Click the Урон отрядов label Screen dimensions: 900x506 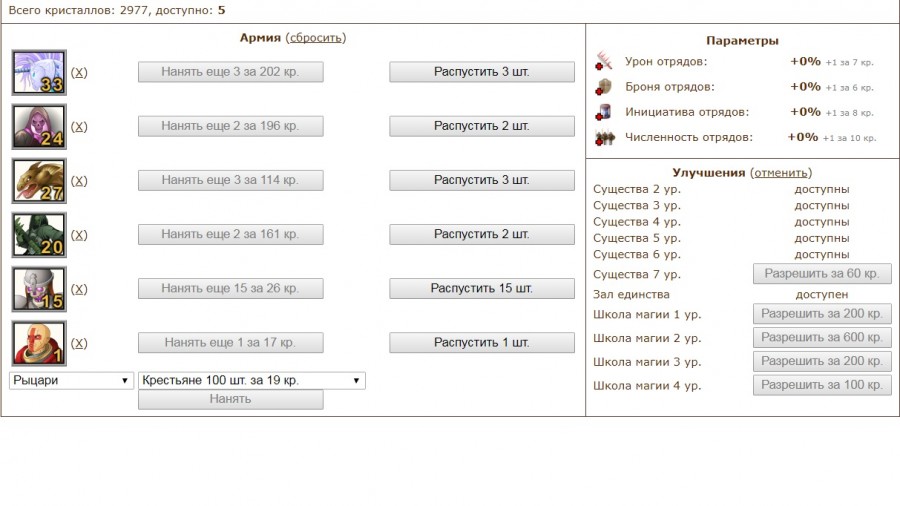(x=666, y=61)
